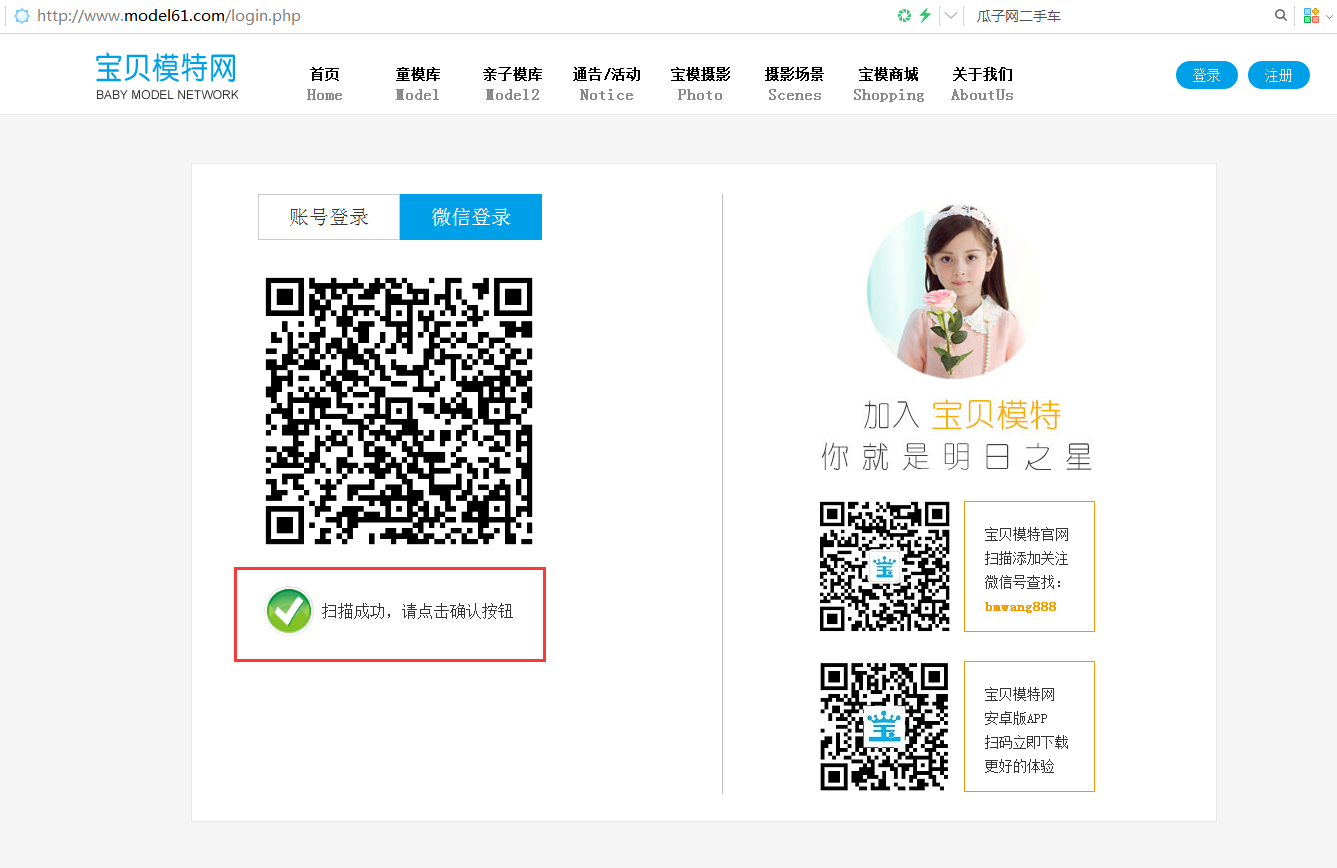The height and width of the screenshot is (868, 1337).
Task: Click the 加入 宝贝模特 heading
Action: point(962,414)
